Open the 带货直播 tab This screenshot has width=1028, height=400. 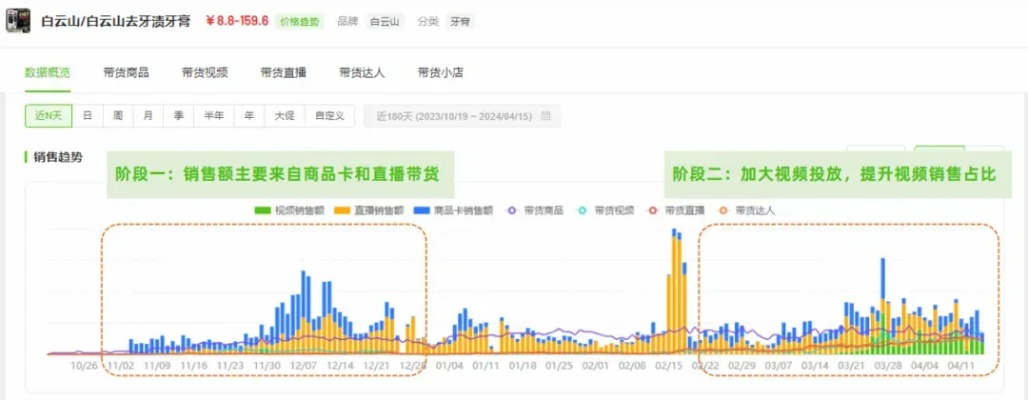pos(283,73)
